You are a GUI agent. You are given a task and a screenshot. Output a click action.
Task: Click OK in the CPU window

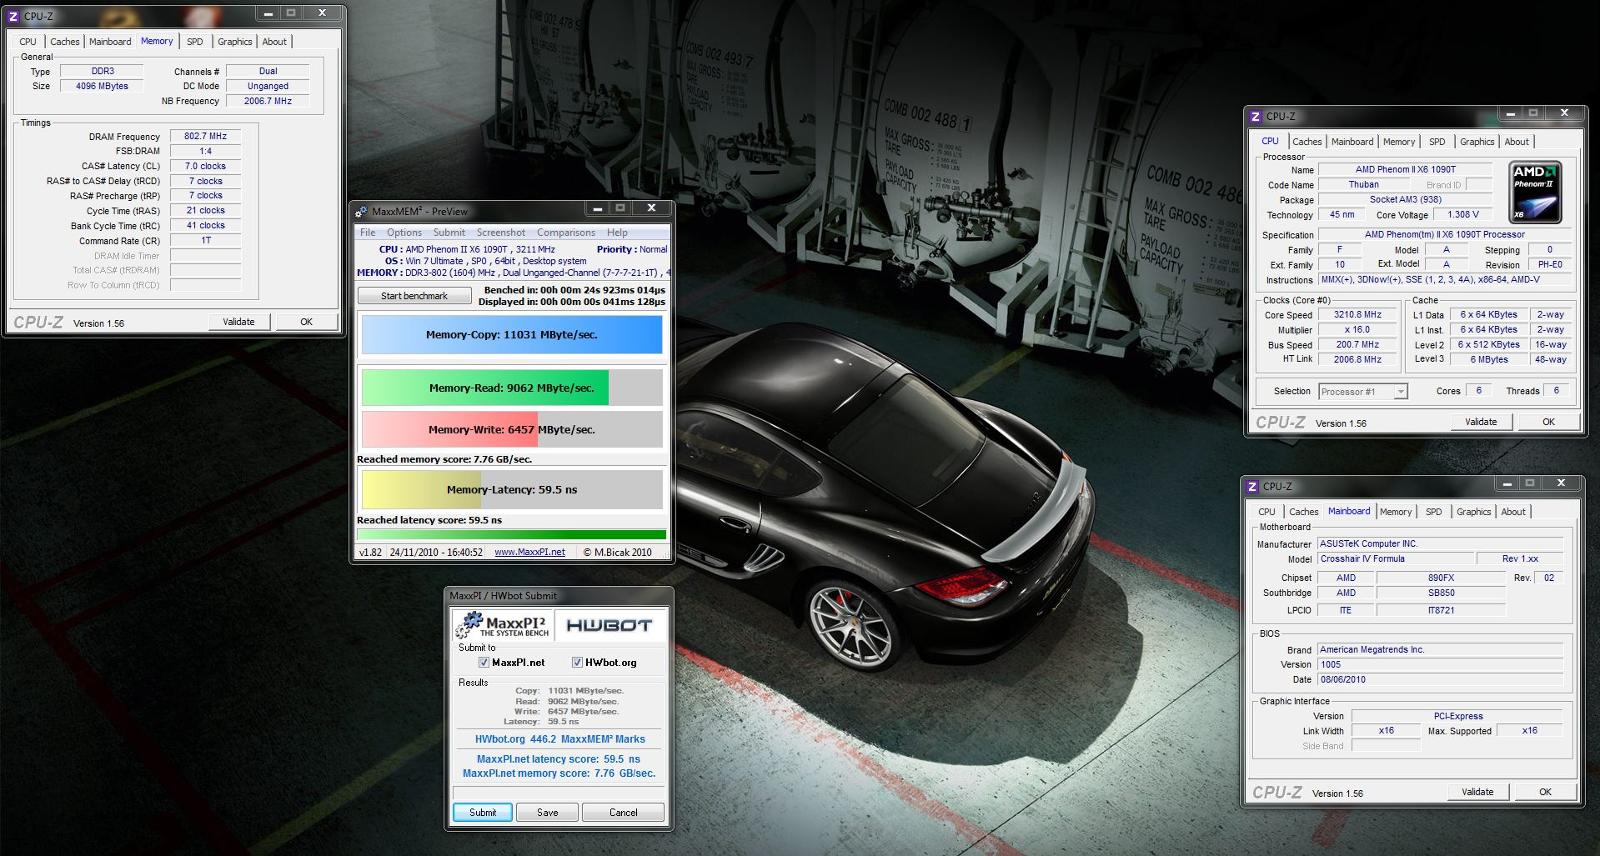1548,422
